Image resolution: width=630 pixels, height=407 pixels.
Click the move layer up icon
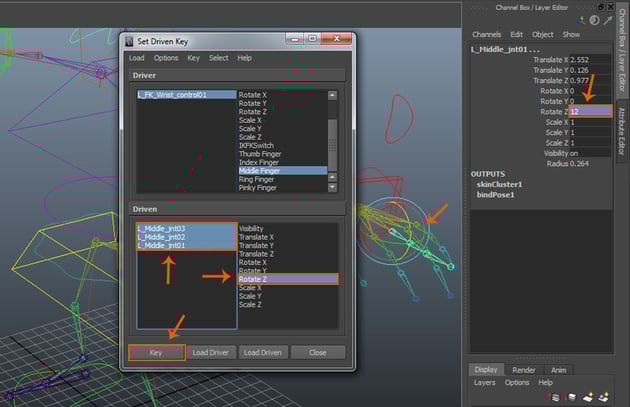pos(555,397)
